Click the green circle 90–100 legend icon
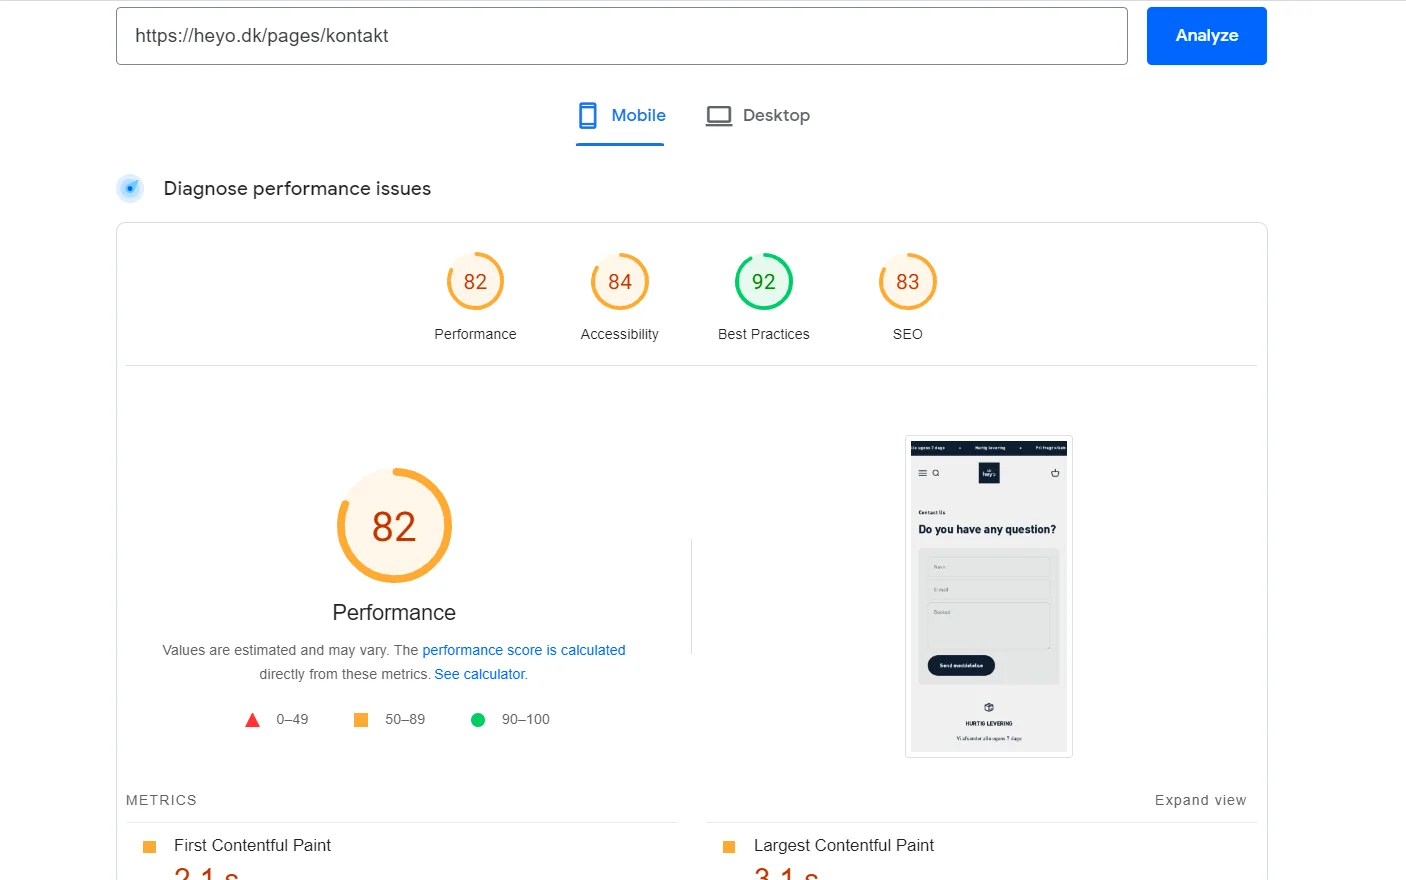The image size is (1406, 880). point(478,720)
